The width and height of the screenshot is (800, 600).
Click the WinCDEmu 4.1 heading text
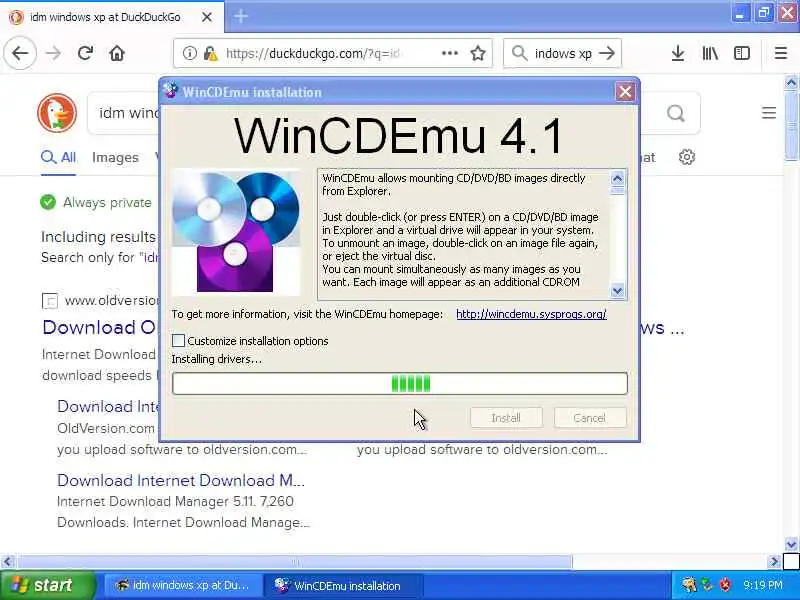click(x=398, y=136)
